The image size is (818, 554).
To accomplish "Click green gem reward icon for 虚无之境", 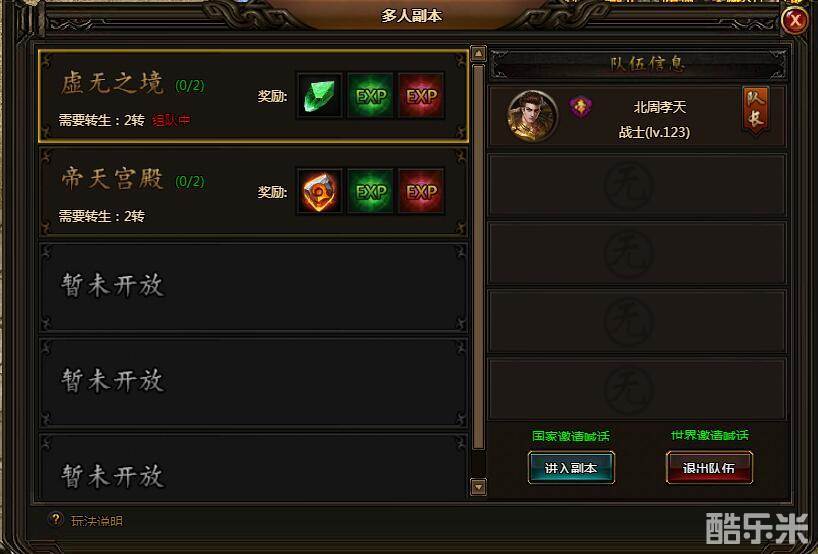I will tap(319, 96).
